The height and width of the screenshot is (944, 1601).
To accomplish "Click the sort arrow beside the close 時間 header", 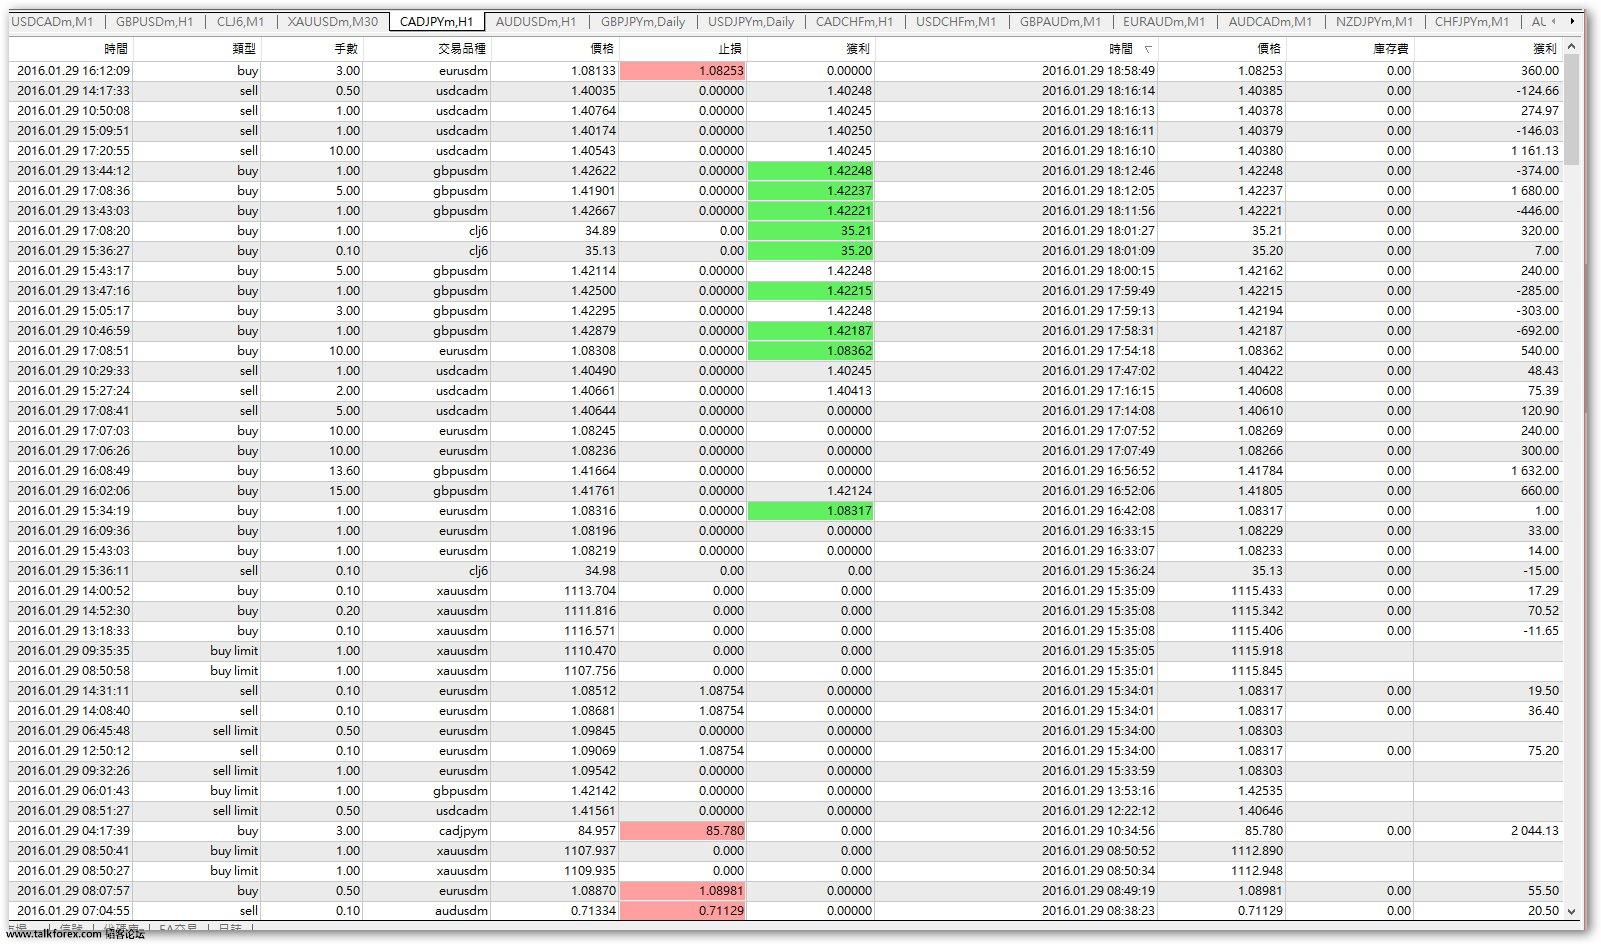I will click(1147, 49).
